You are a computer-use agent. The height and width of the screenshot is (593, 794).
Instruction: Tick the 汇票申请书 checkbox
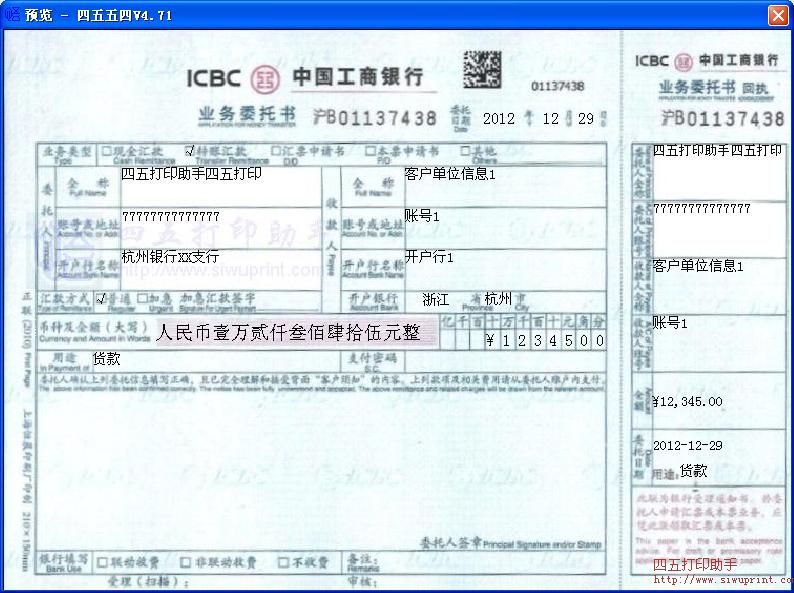276,150
